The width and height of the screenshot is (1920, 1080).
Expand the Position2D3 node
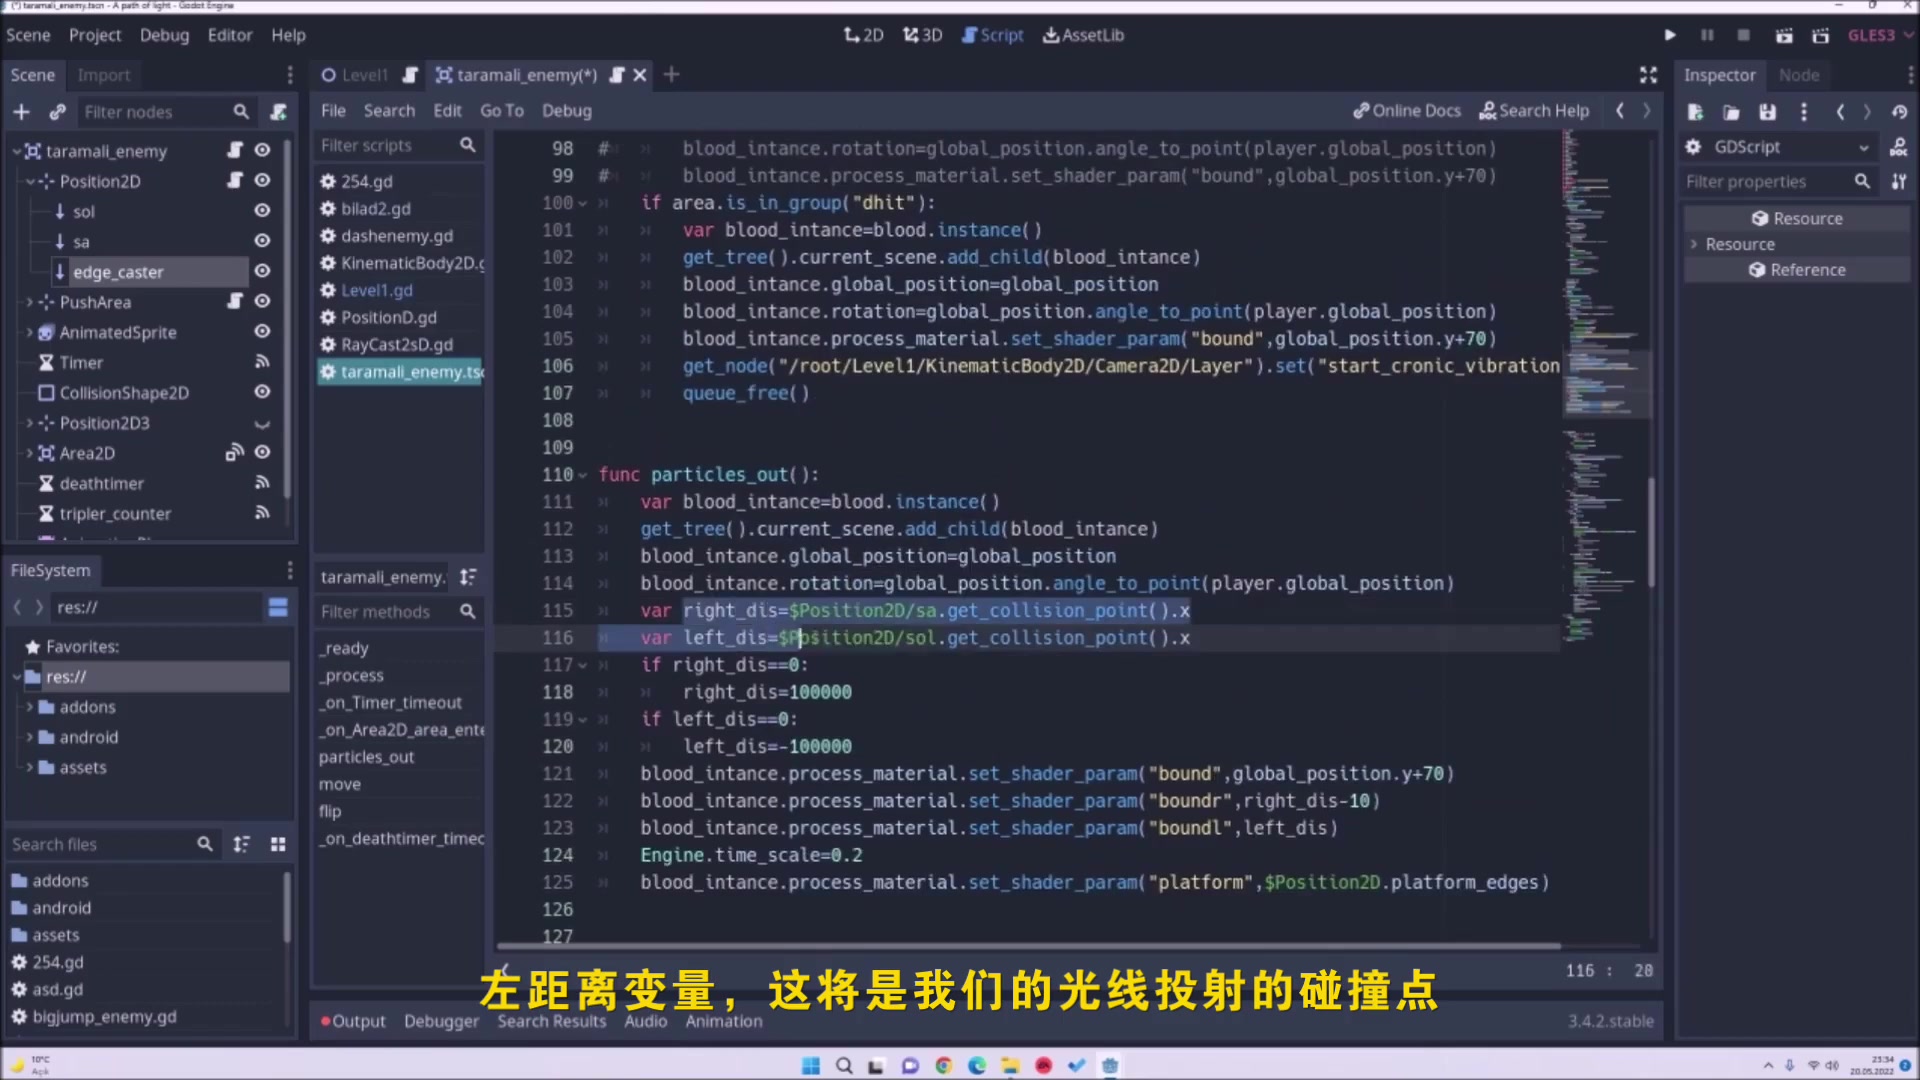pyautogui.click(x=30, y=423)
